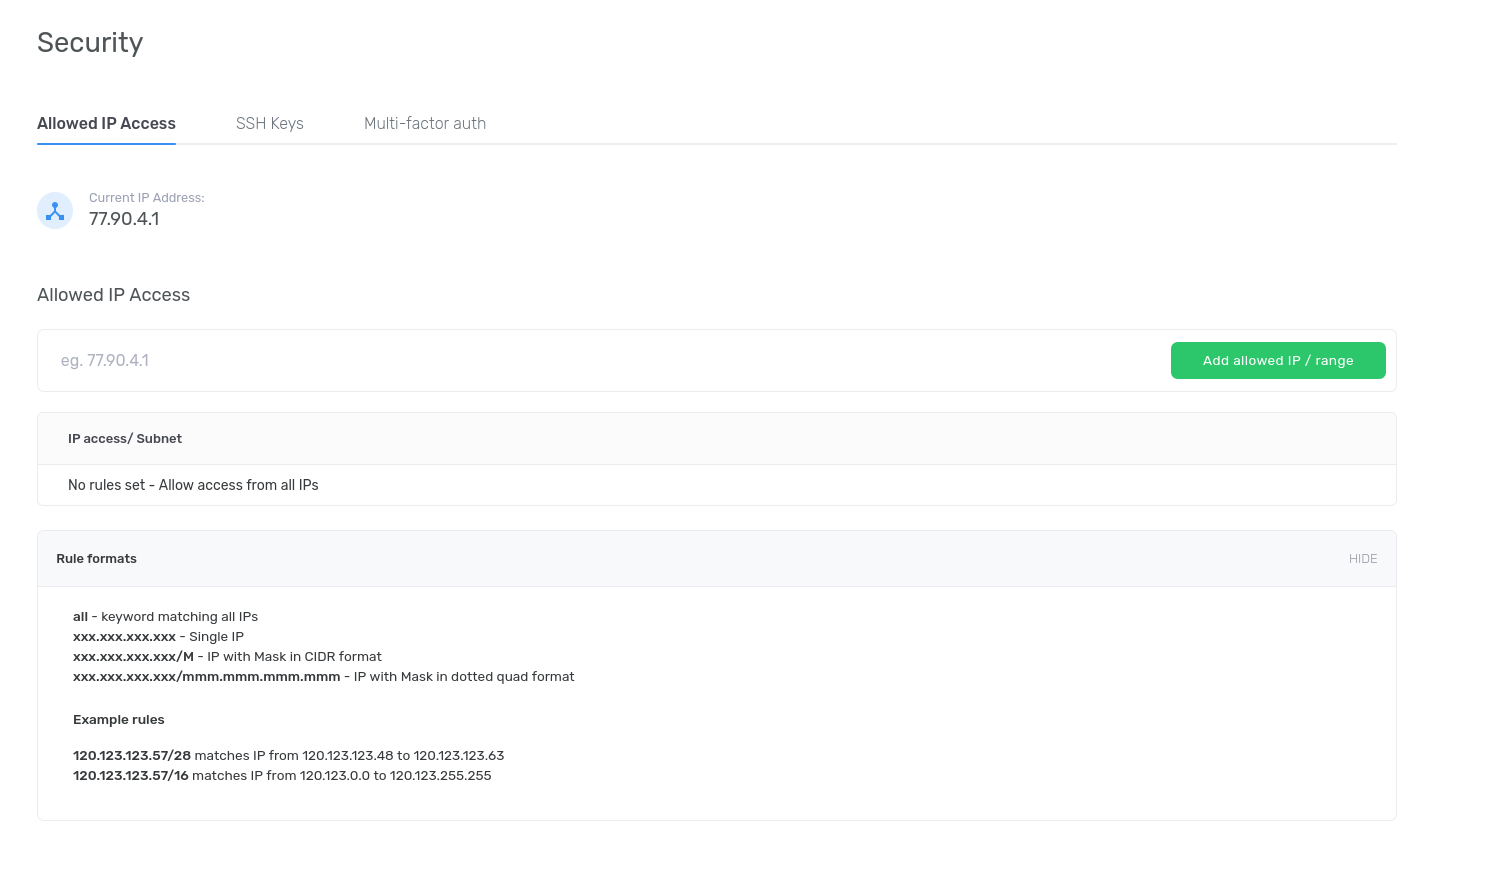Click the CIDR format mask rule line
The height and width of the screenshot is (880, 1505).
coord(227,657)
